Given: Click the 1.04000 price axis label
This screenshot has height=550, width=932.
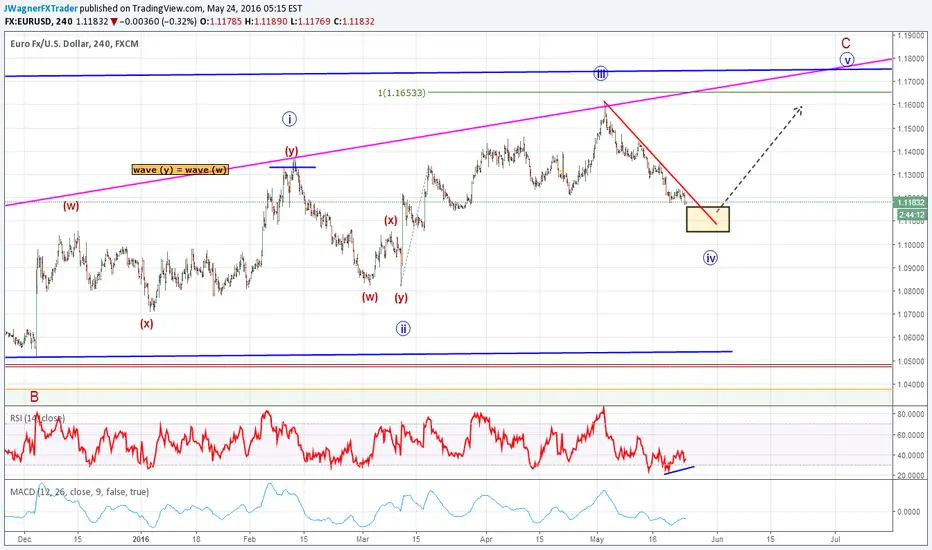Looking at the screenshot, I should tap(911, 384).
